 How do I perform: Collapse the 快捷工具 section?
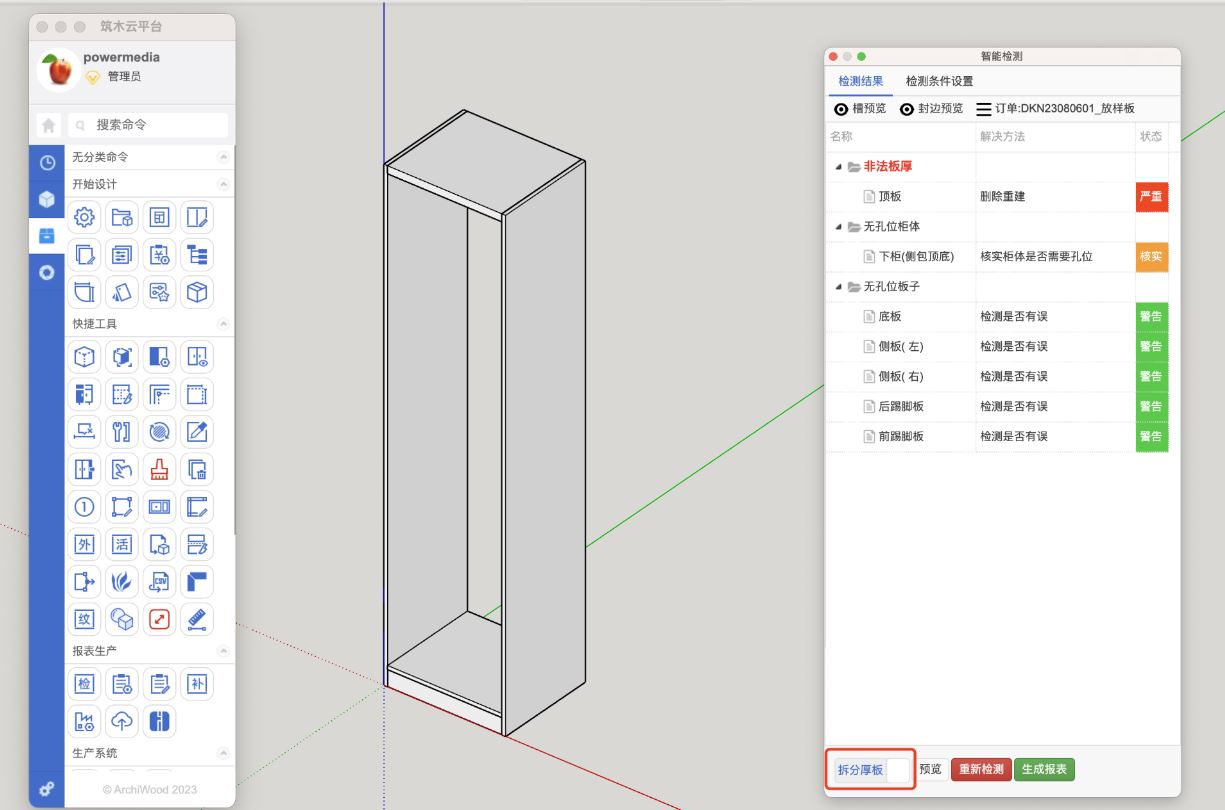223,324
